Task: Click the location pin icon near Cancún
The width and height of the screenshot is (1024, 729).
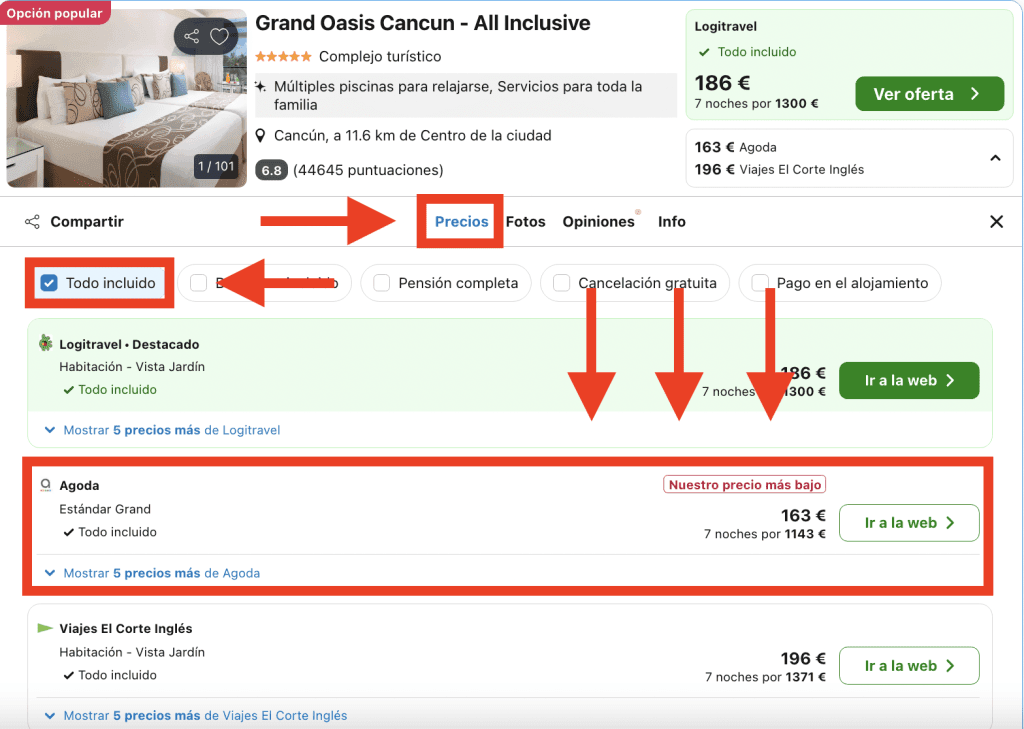Action: coord(261,136)
